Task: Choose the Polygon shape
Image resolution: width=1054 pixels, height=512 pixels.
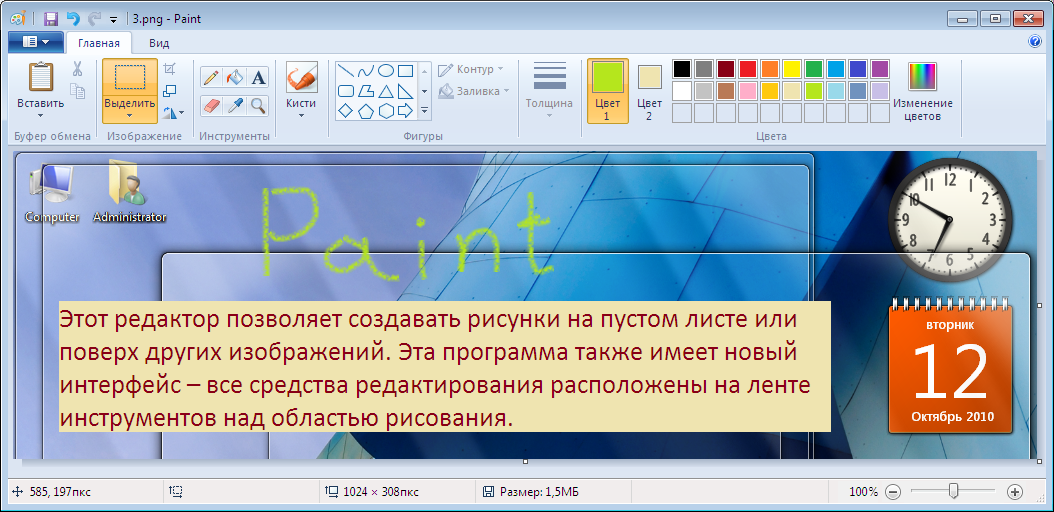Action: (x=366, y=91)
